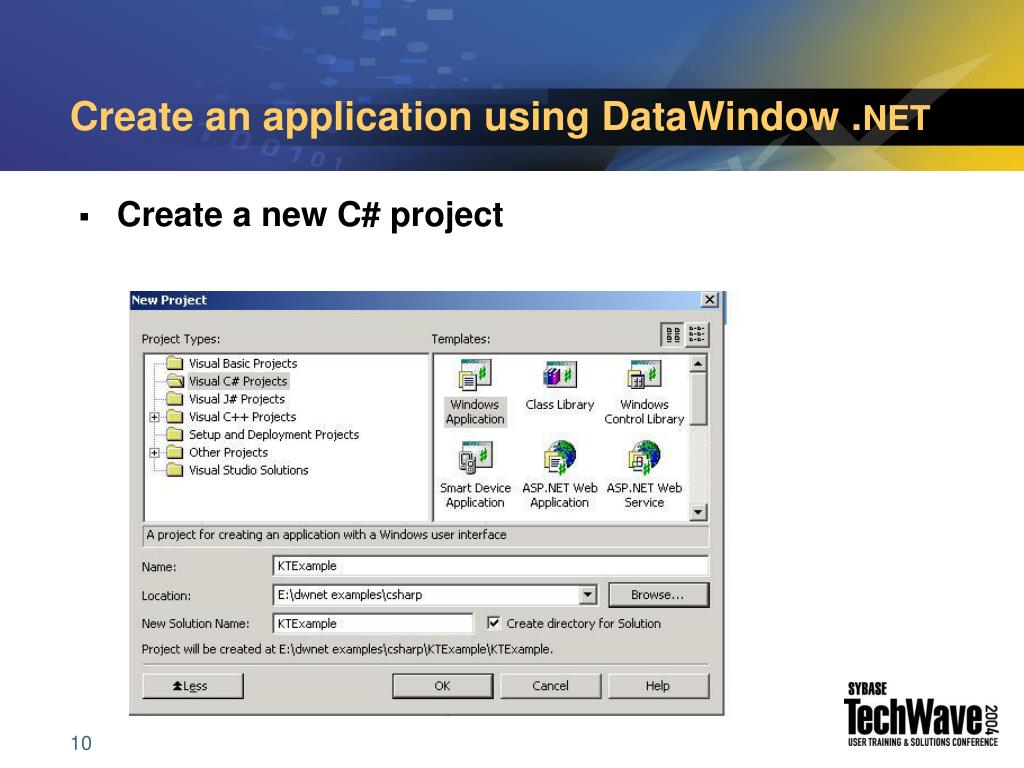1024x768 pixels.
Task: Select Visual C# Projects tree label
Action: (x=238, y=381)
